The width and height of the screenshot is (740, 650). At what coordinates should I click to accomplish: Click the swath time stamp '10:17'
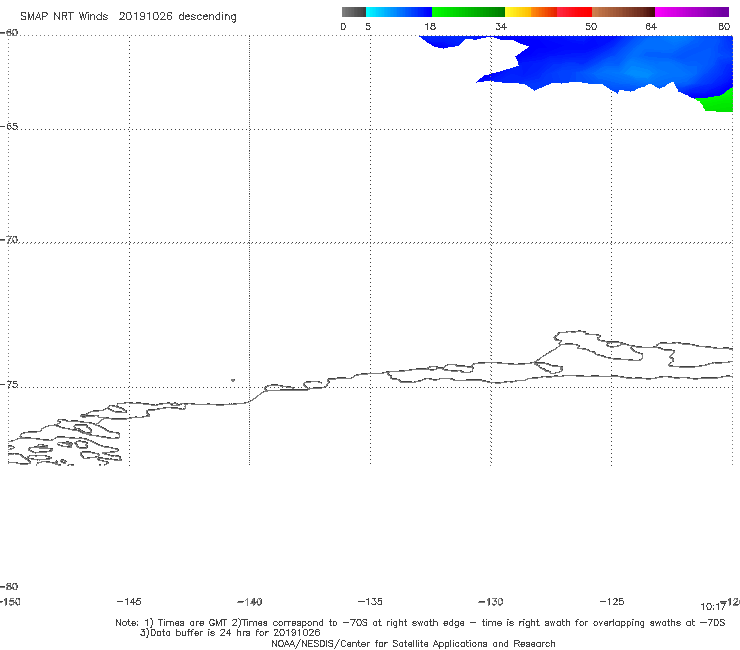click(x=713, y=607)
